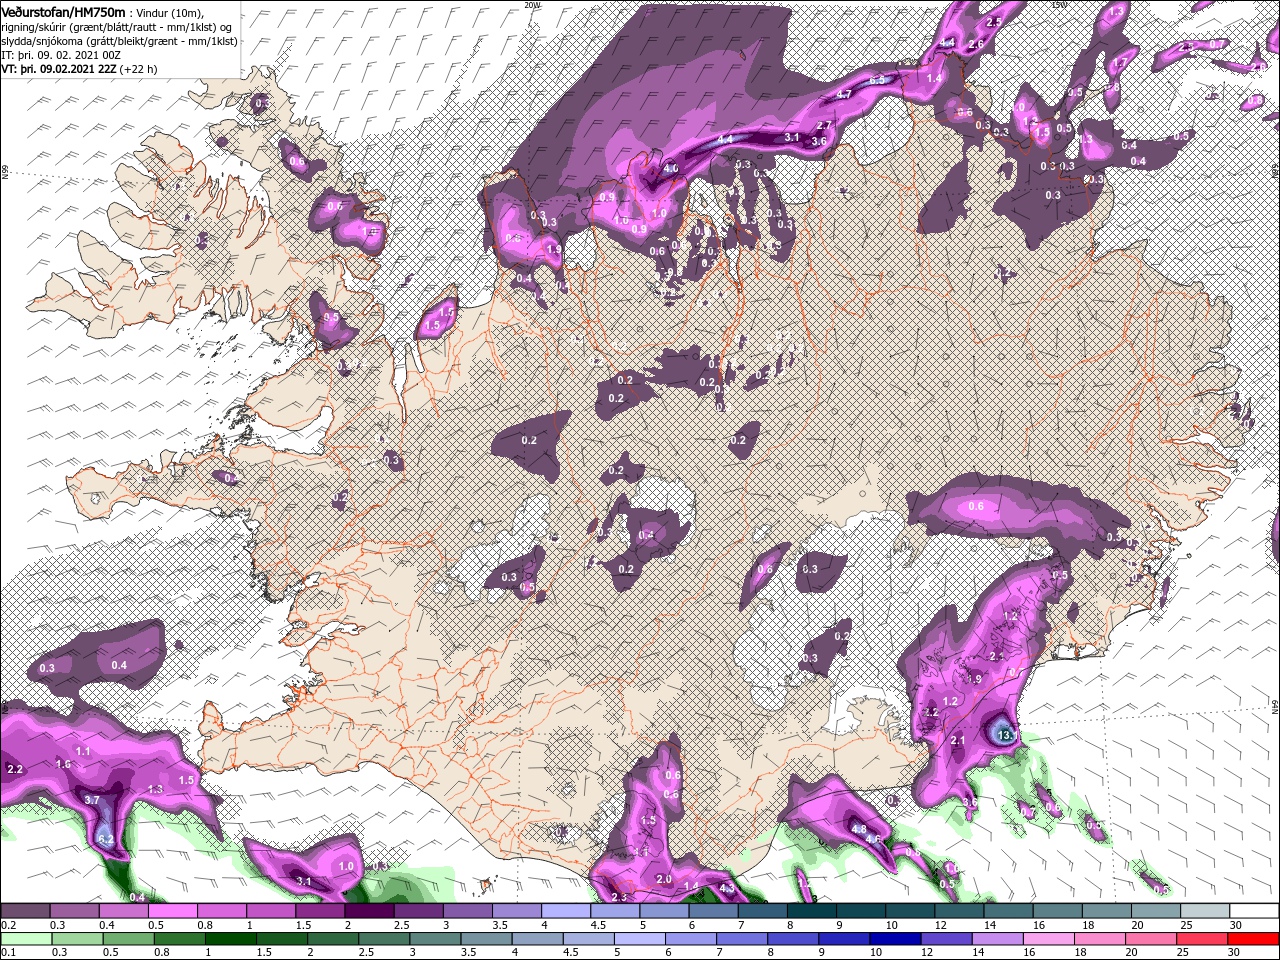Pick snow scale swatch between 4 and 4.5
The width and height of the screenshot is (1280, 960).
click(566, 911)
